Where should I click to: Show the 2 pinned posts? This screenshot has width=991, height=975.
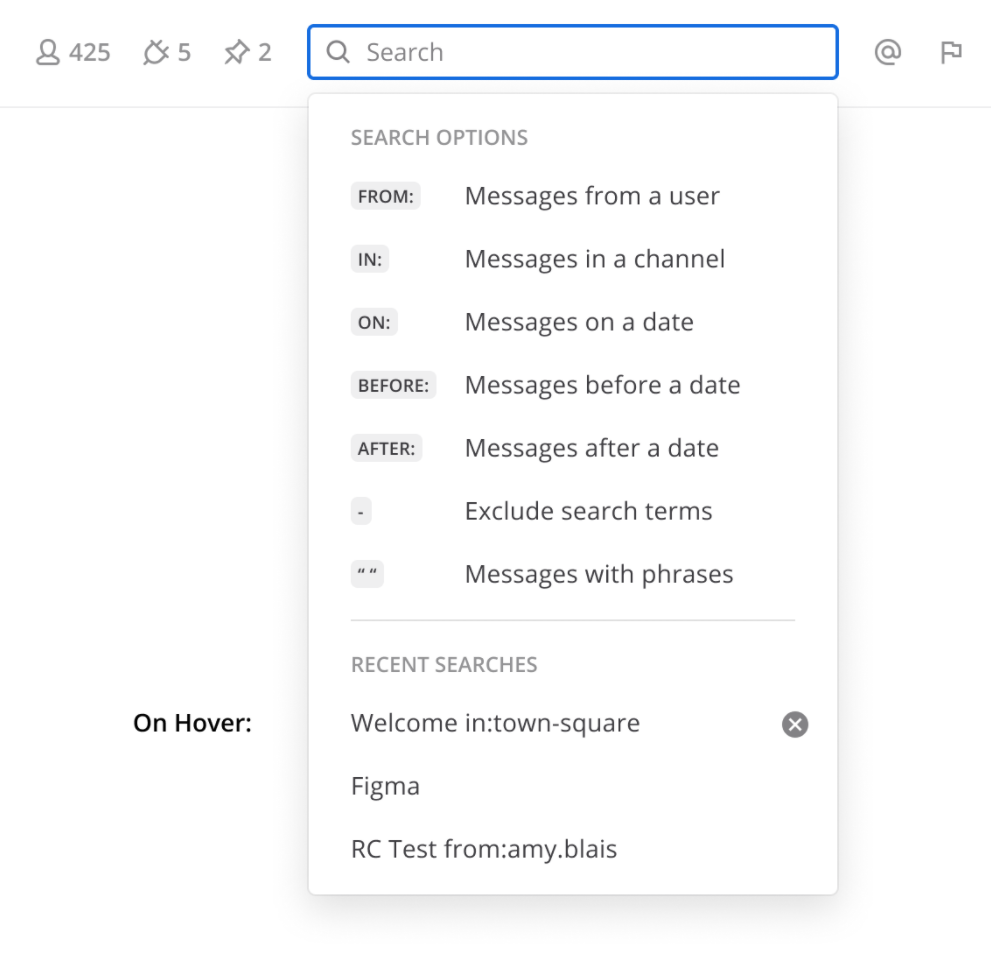(248, 52)
